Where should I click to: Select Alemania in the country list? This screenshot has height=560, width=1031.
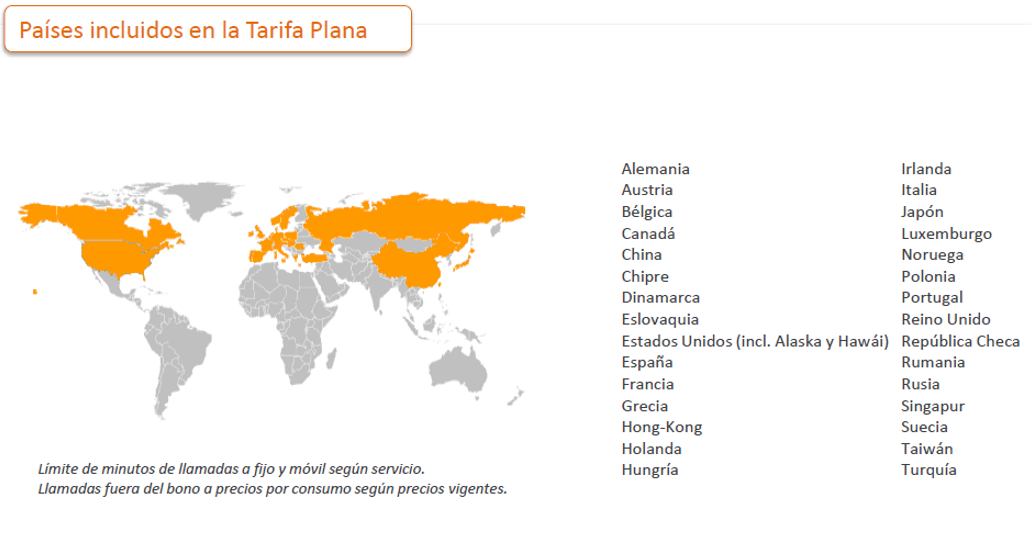coord(656,169)
